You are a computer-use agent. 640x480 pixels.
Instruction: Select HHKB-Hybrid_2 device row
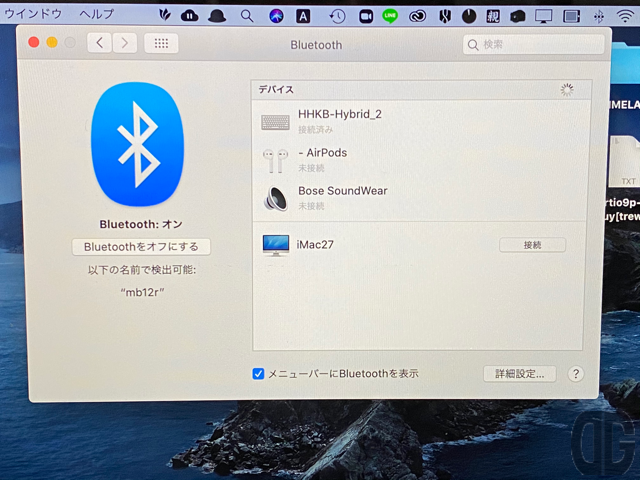421,121
